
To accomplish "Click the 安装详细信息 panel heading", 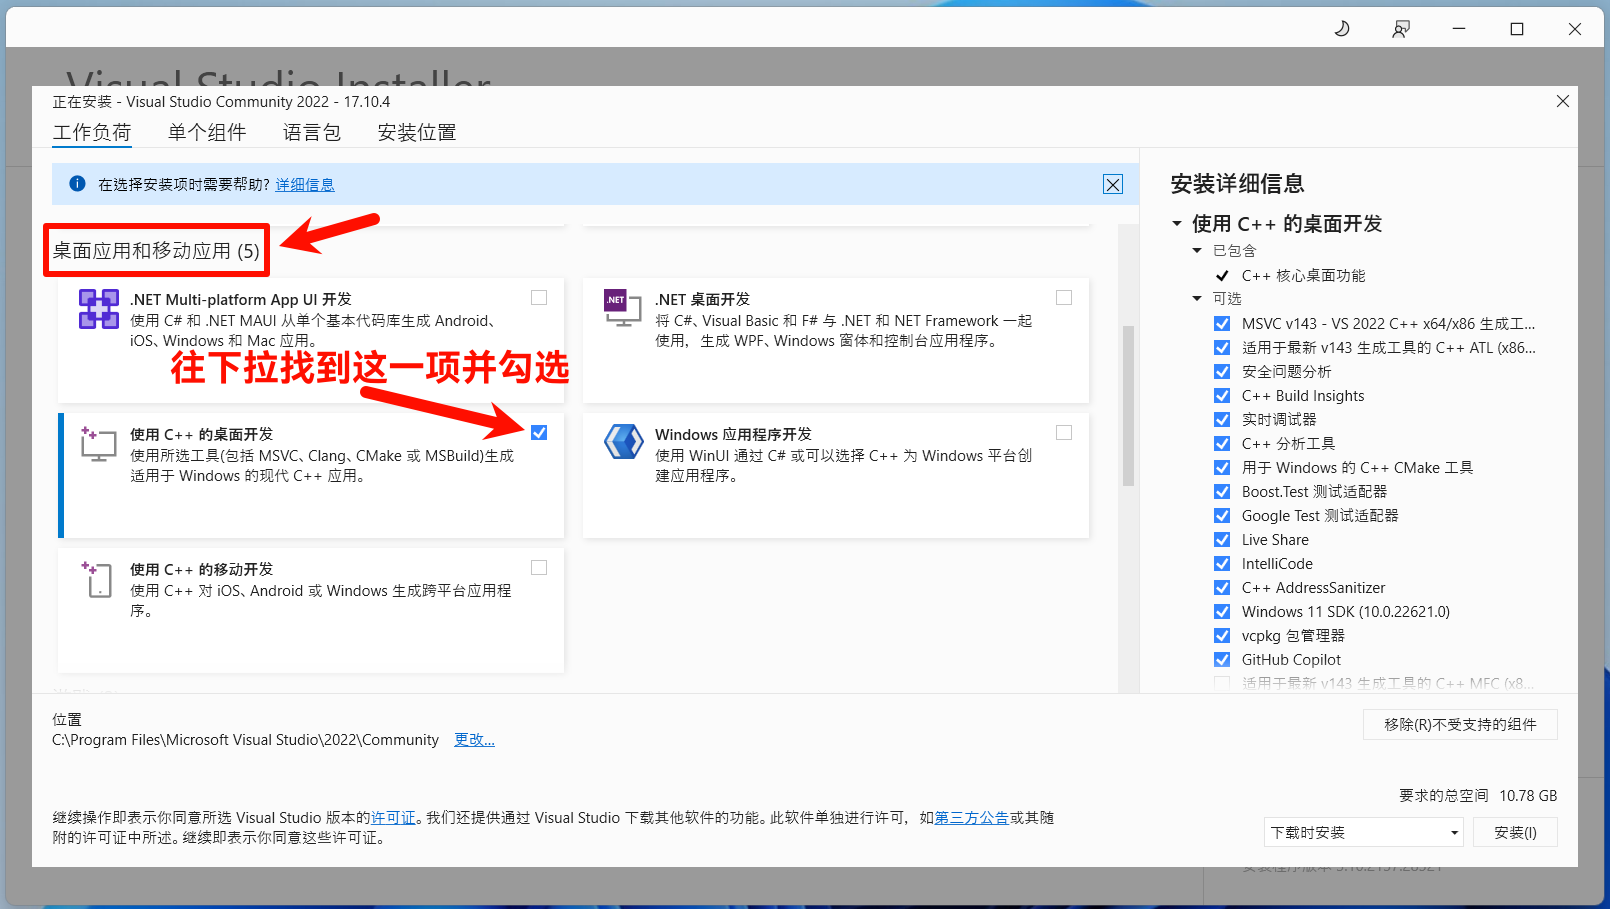I will 1238,184.
